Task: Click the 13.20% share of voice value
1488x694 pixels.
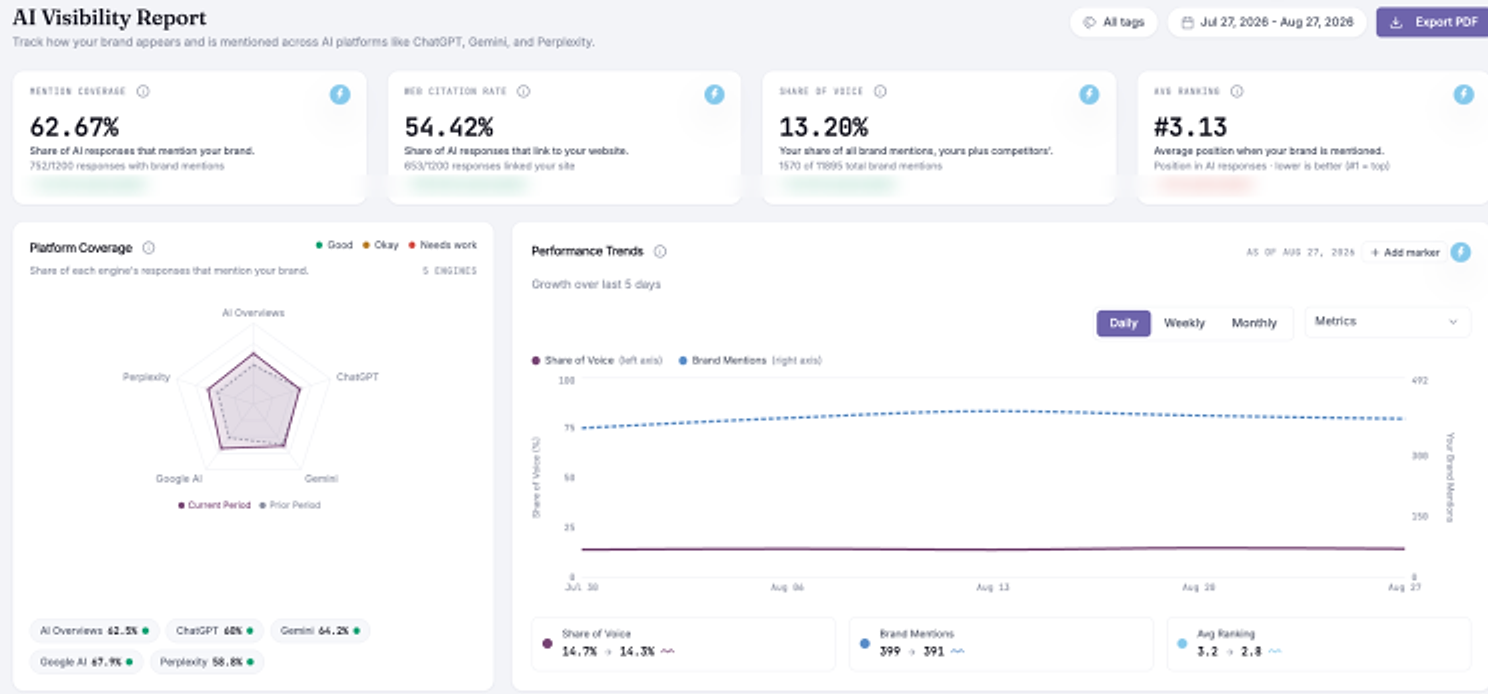Action: coord(823,127)
